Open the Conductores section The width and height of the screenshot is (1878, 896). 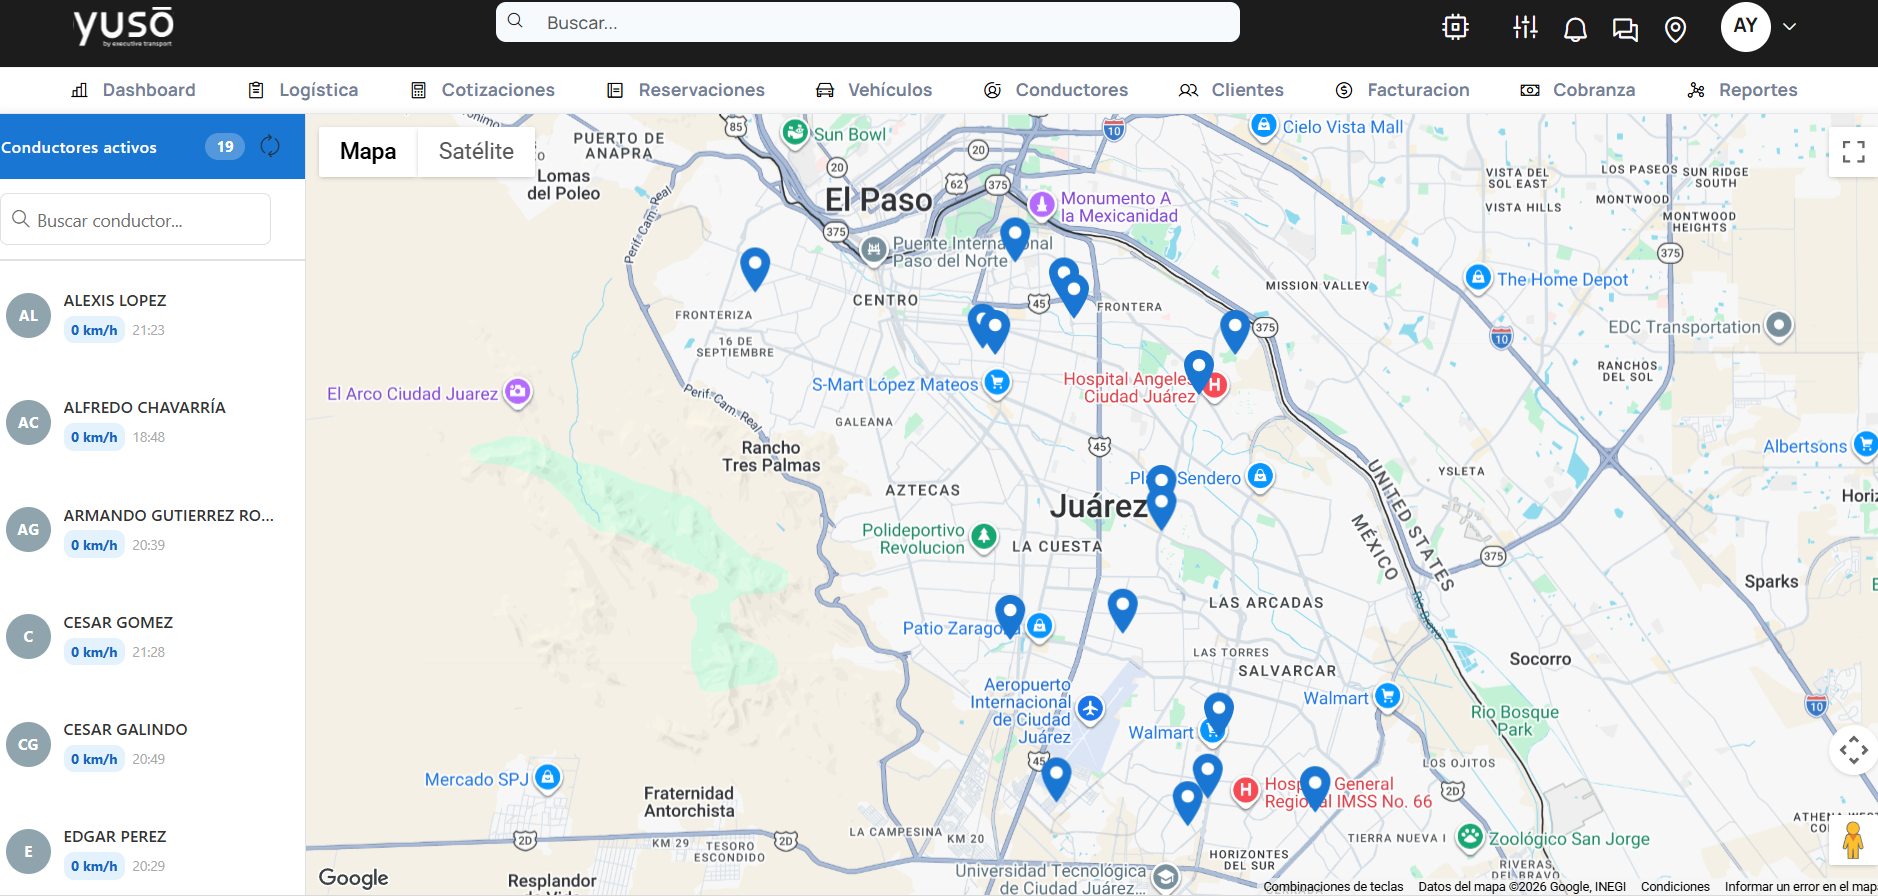1056,90
